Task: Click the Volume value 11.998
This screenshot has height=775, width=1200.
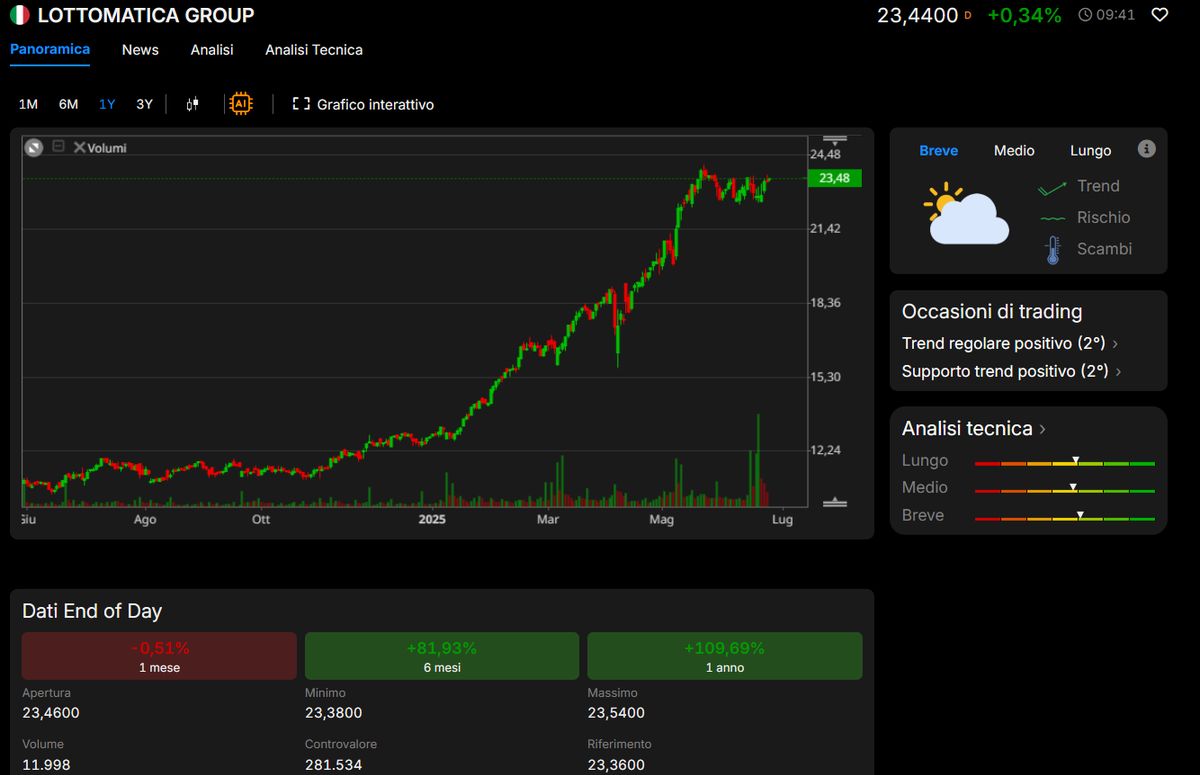Action: click(46, 765)
